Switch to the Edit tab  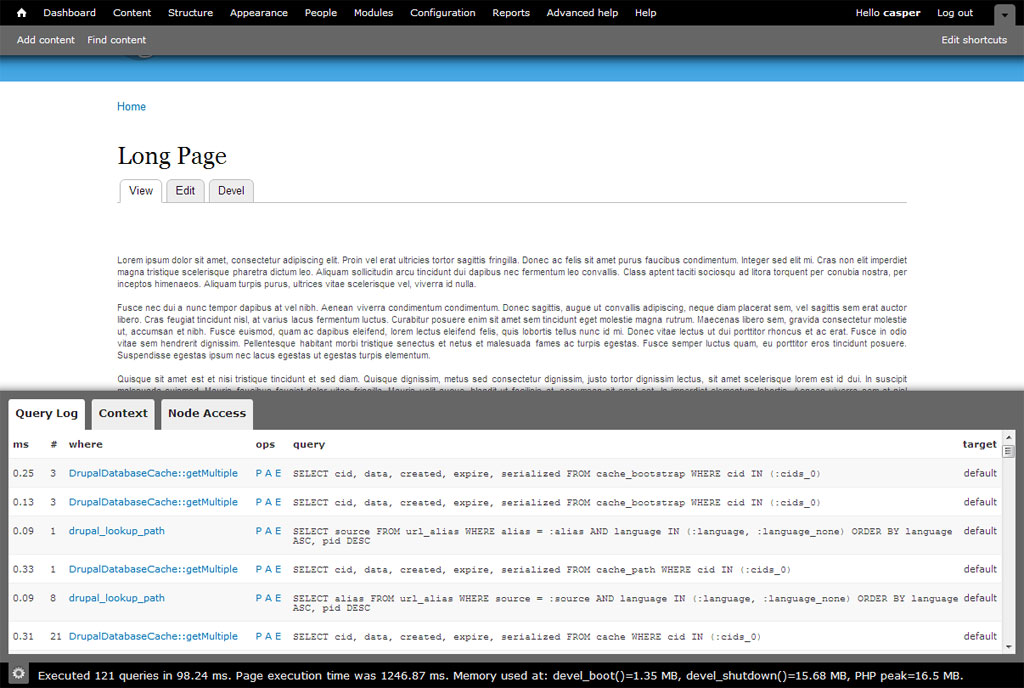coord(185,191)
